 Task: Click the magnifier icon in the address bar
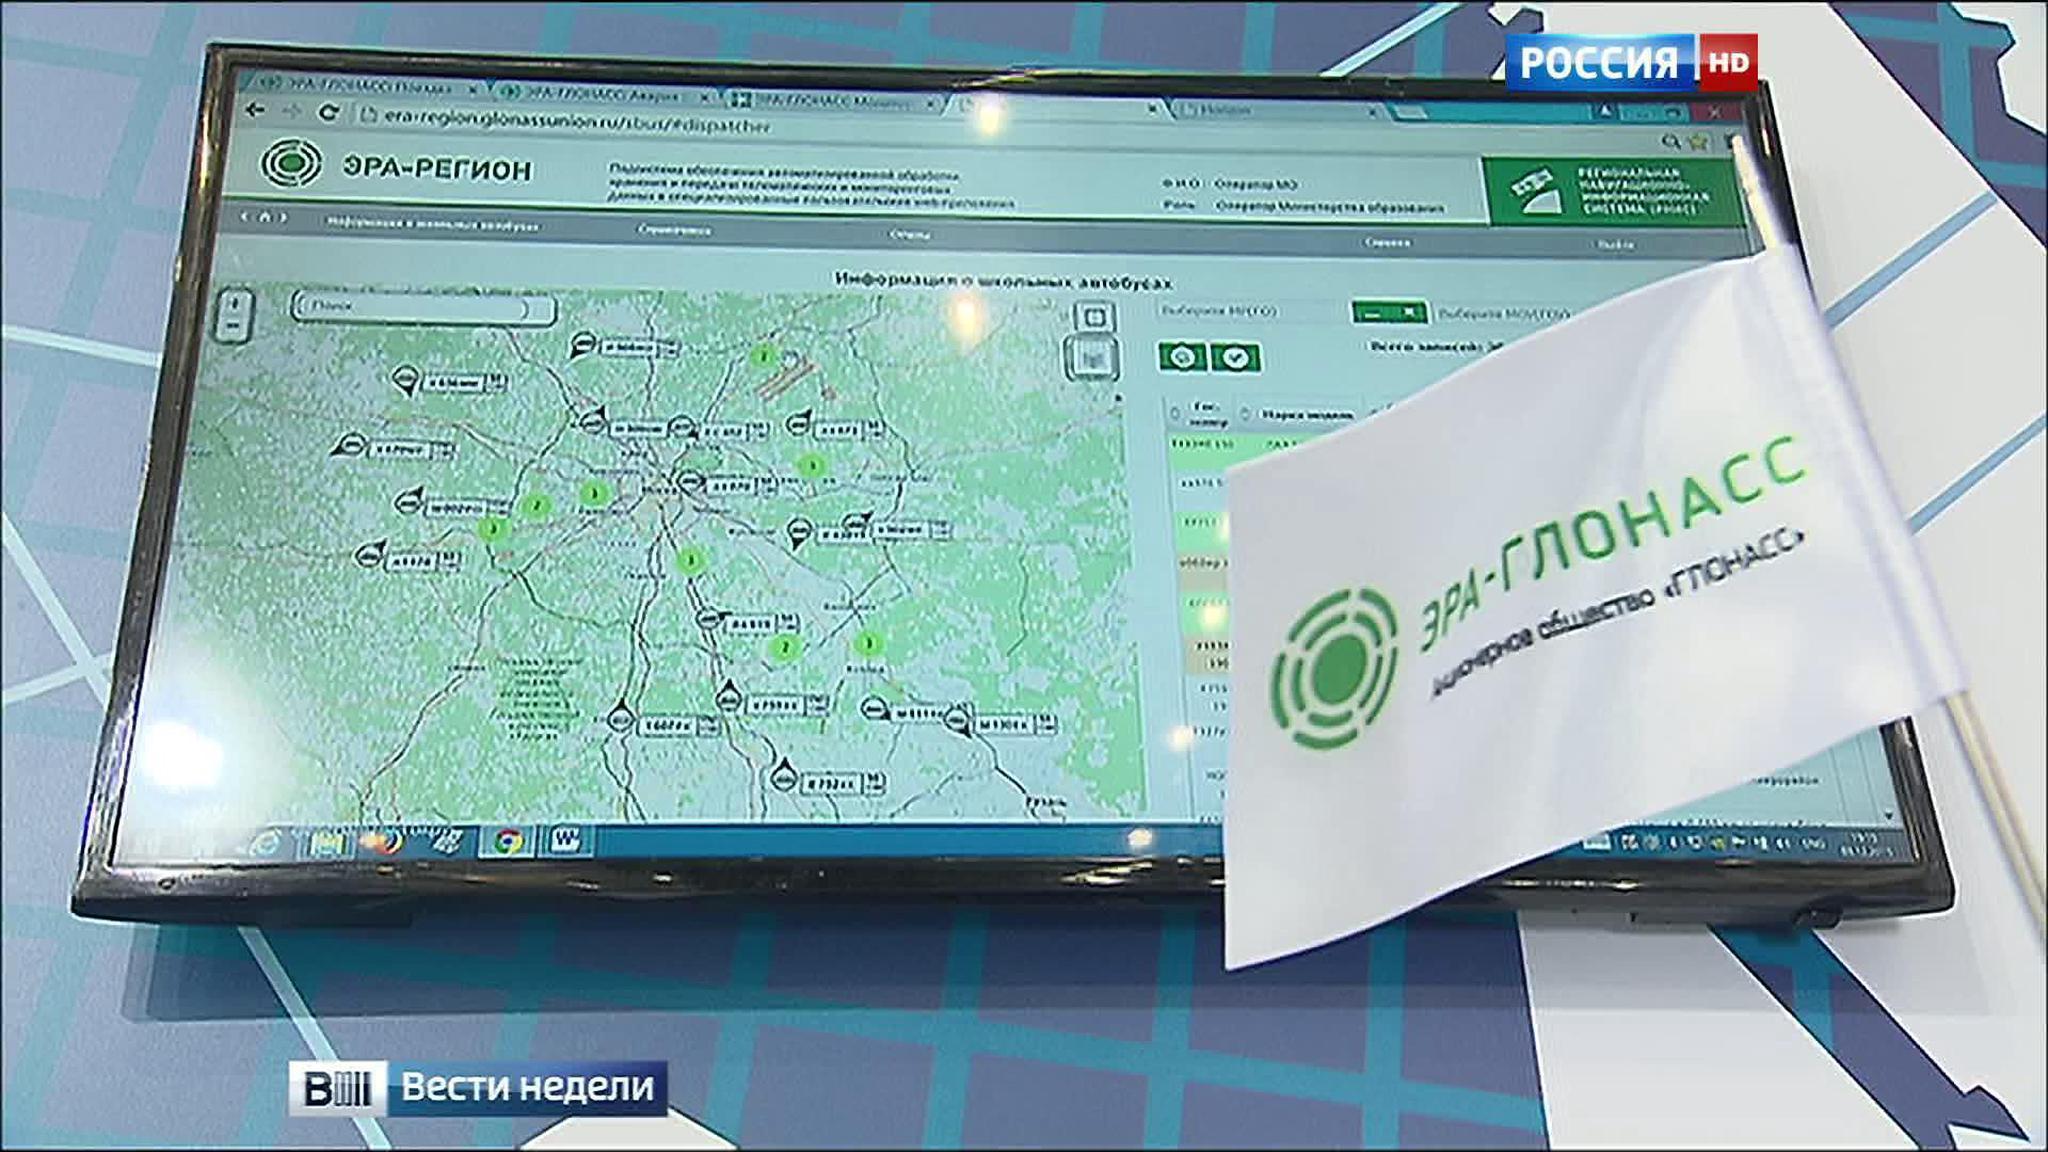tap(1672, 143)
